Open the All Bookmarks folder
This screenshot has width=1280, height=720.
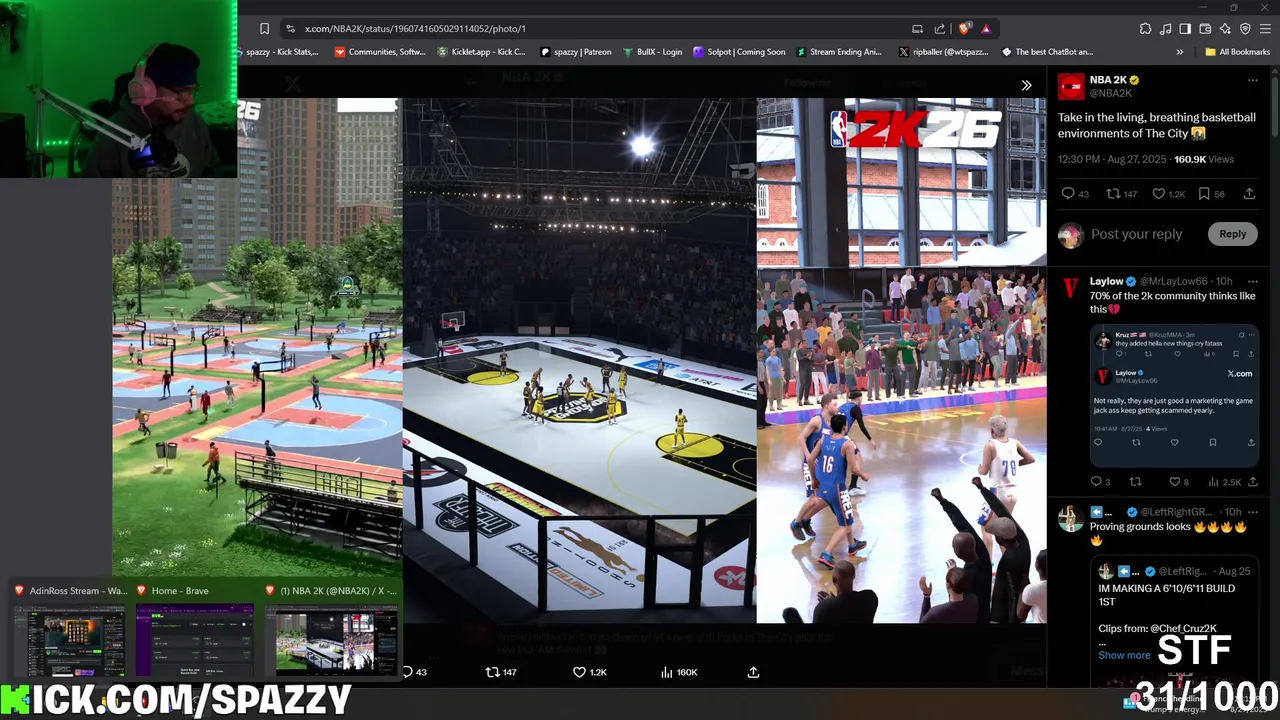click(1238, 52)
